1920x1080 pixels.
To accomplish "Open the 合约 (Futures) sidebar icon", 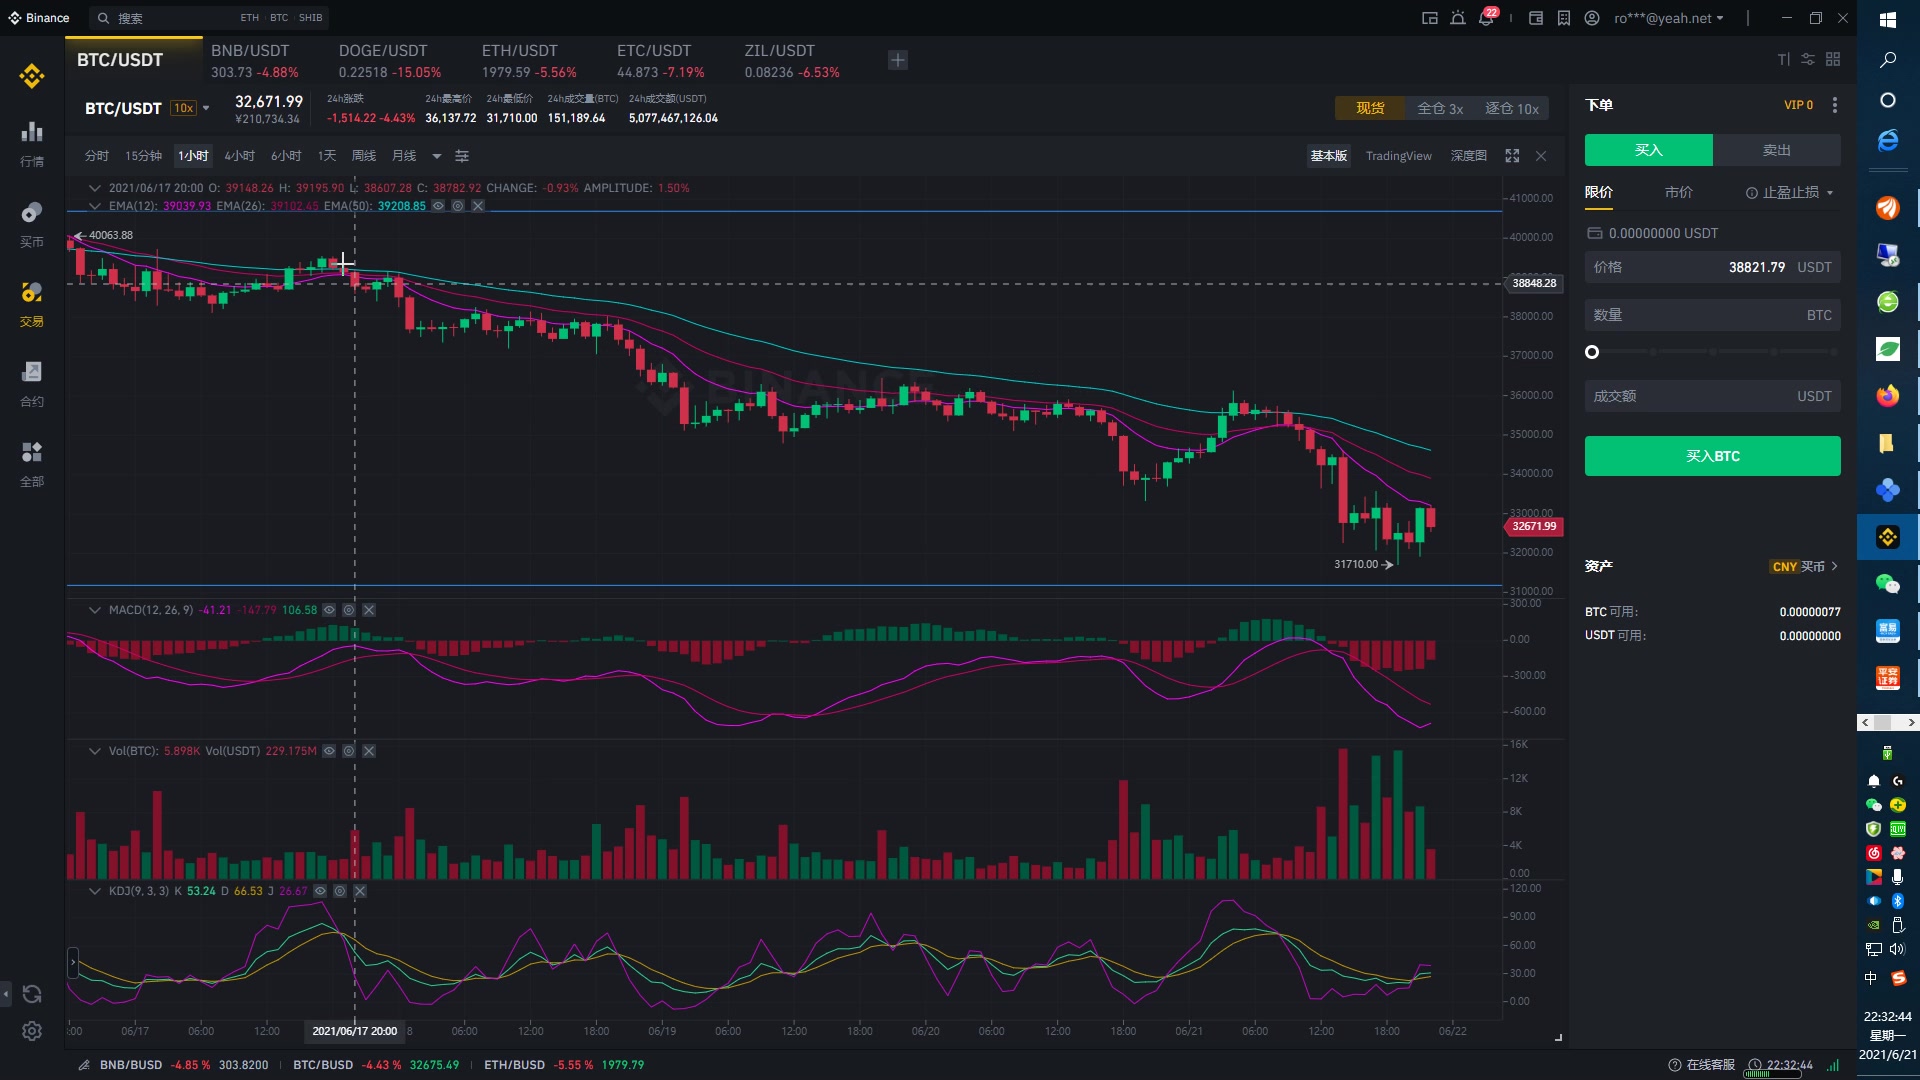I will coord(32,384).
